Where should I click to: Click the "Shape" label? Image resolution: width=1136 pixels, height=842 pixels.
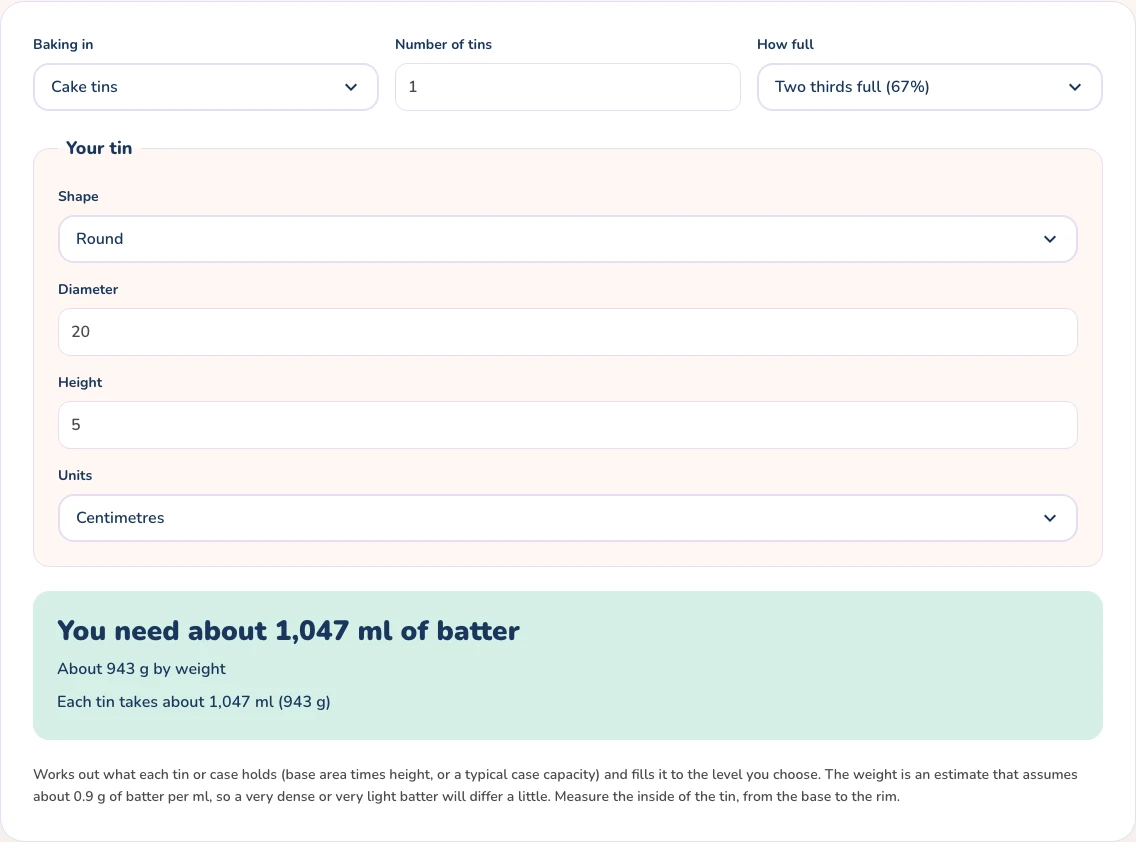[x=78, y=196]
